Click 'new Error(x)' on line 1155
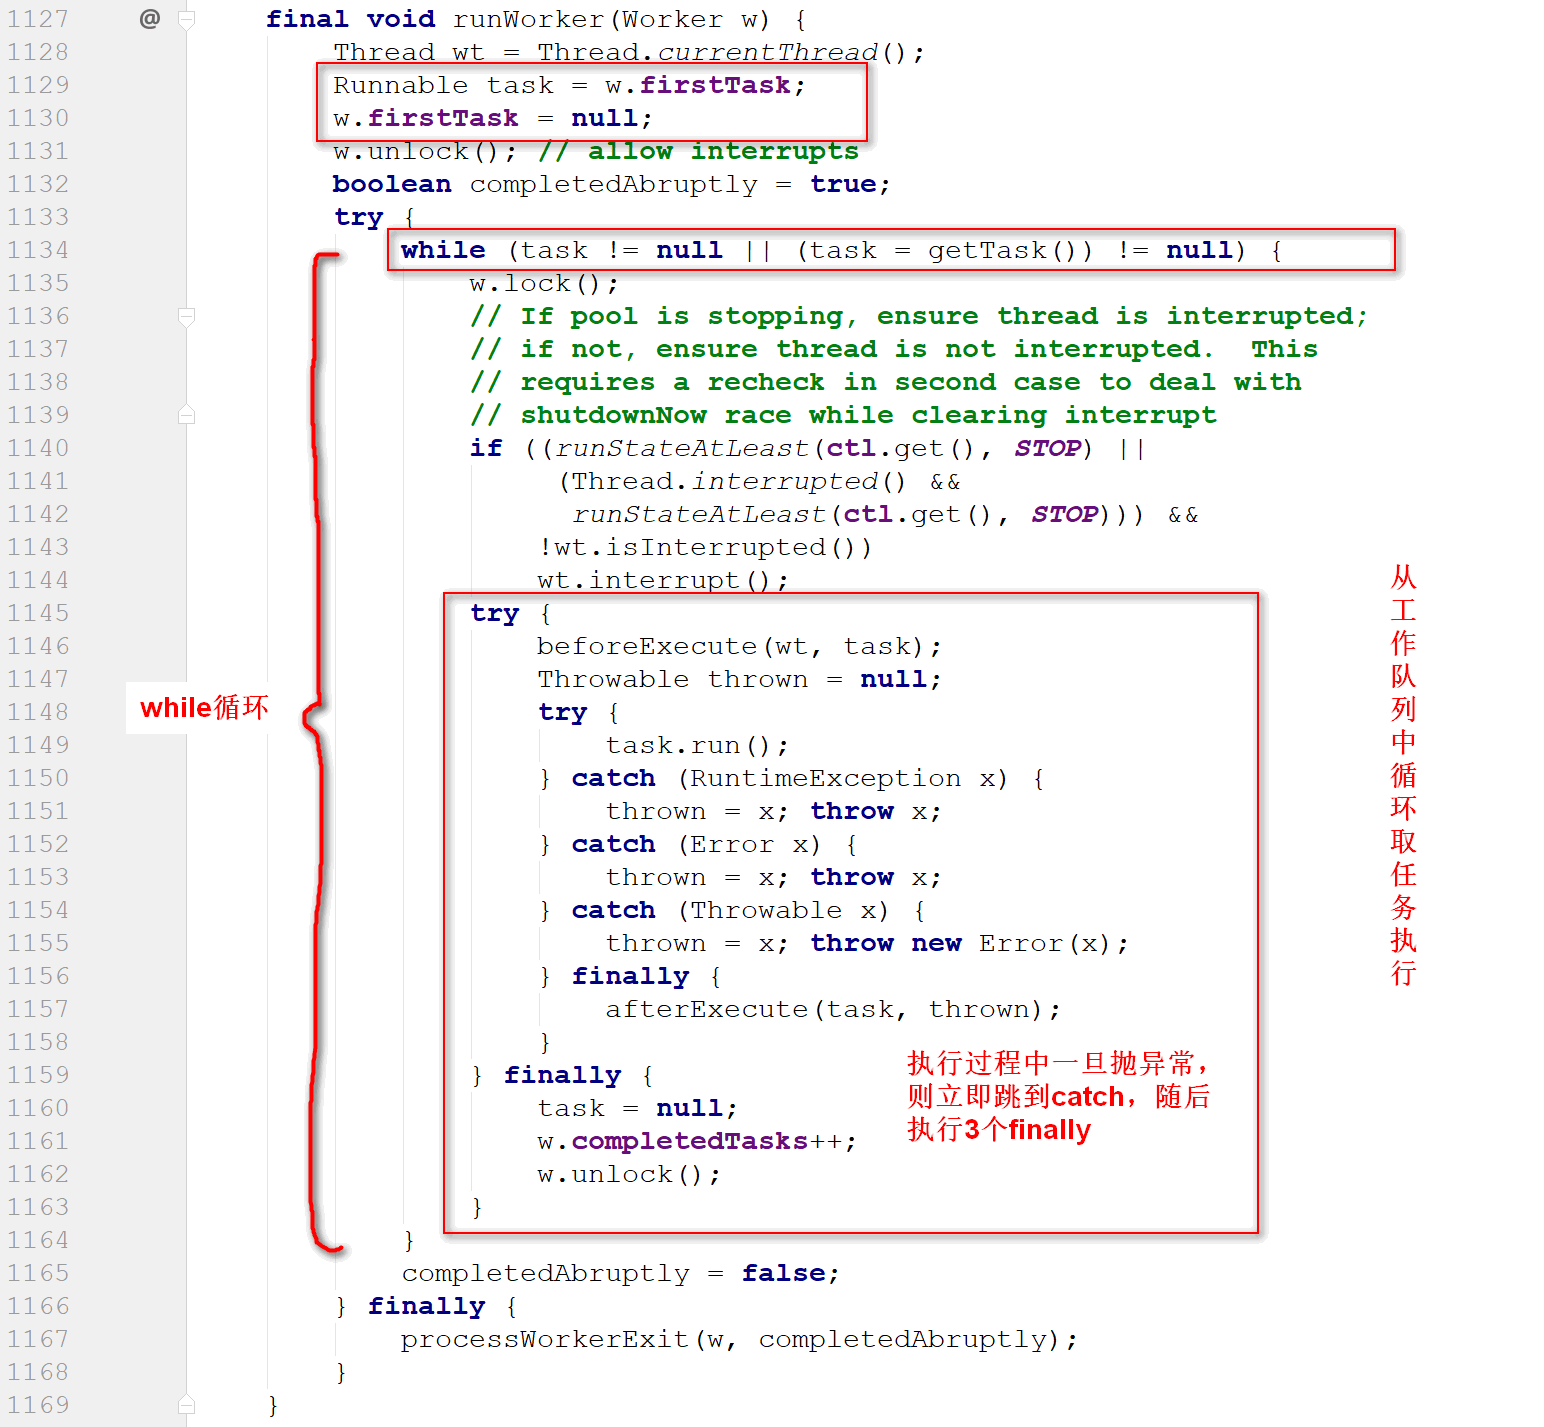Image resolution: width=1544 pixels, height=1427 pixels. [1010, 943]
